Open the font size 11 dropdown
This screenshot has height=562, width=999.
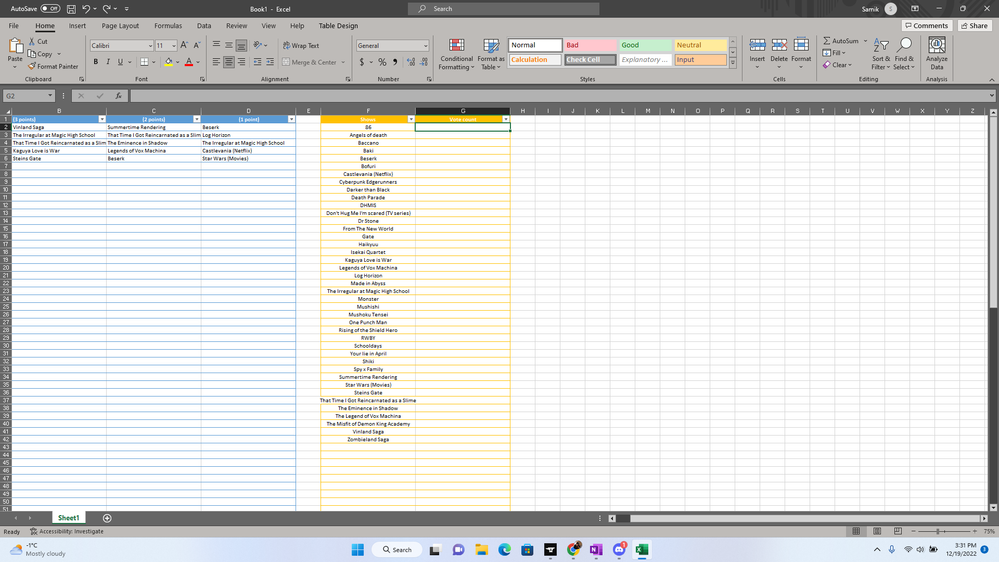[173, 46]
